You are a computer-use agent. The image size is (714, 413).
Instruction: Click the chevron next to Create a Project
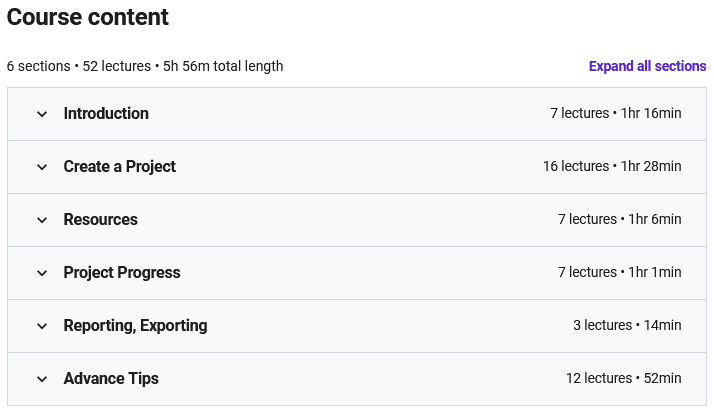pyautogui.click(x=42, y=167)
